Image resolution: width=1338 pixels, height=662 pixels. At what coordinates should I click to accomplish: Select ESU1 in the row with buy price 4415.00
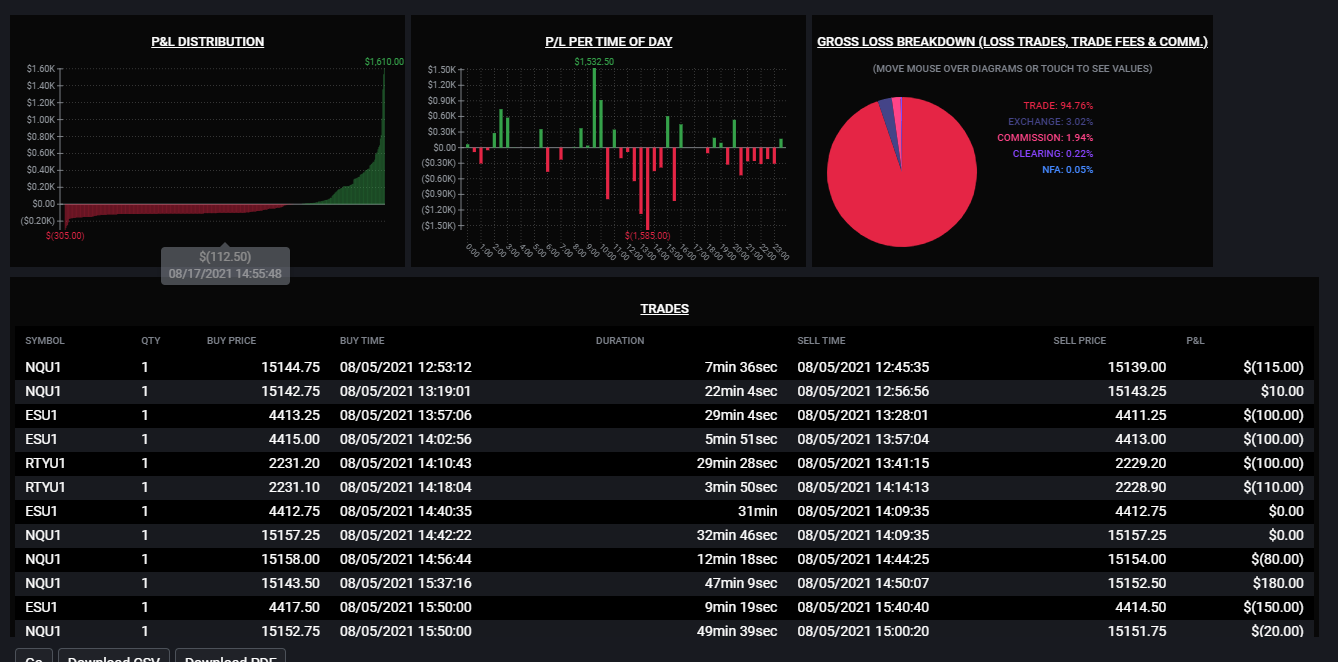[x=43, y=439]
